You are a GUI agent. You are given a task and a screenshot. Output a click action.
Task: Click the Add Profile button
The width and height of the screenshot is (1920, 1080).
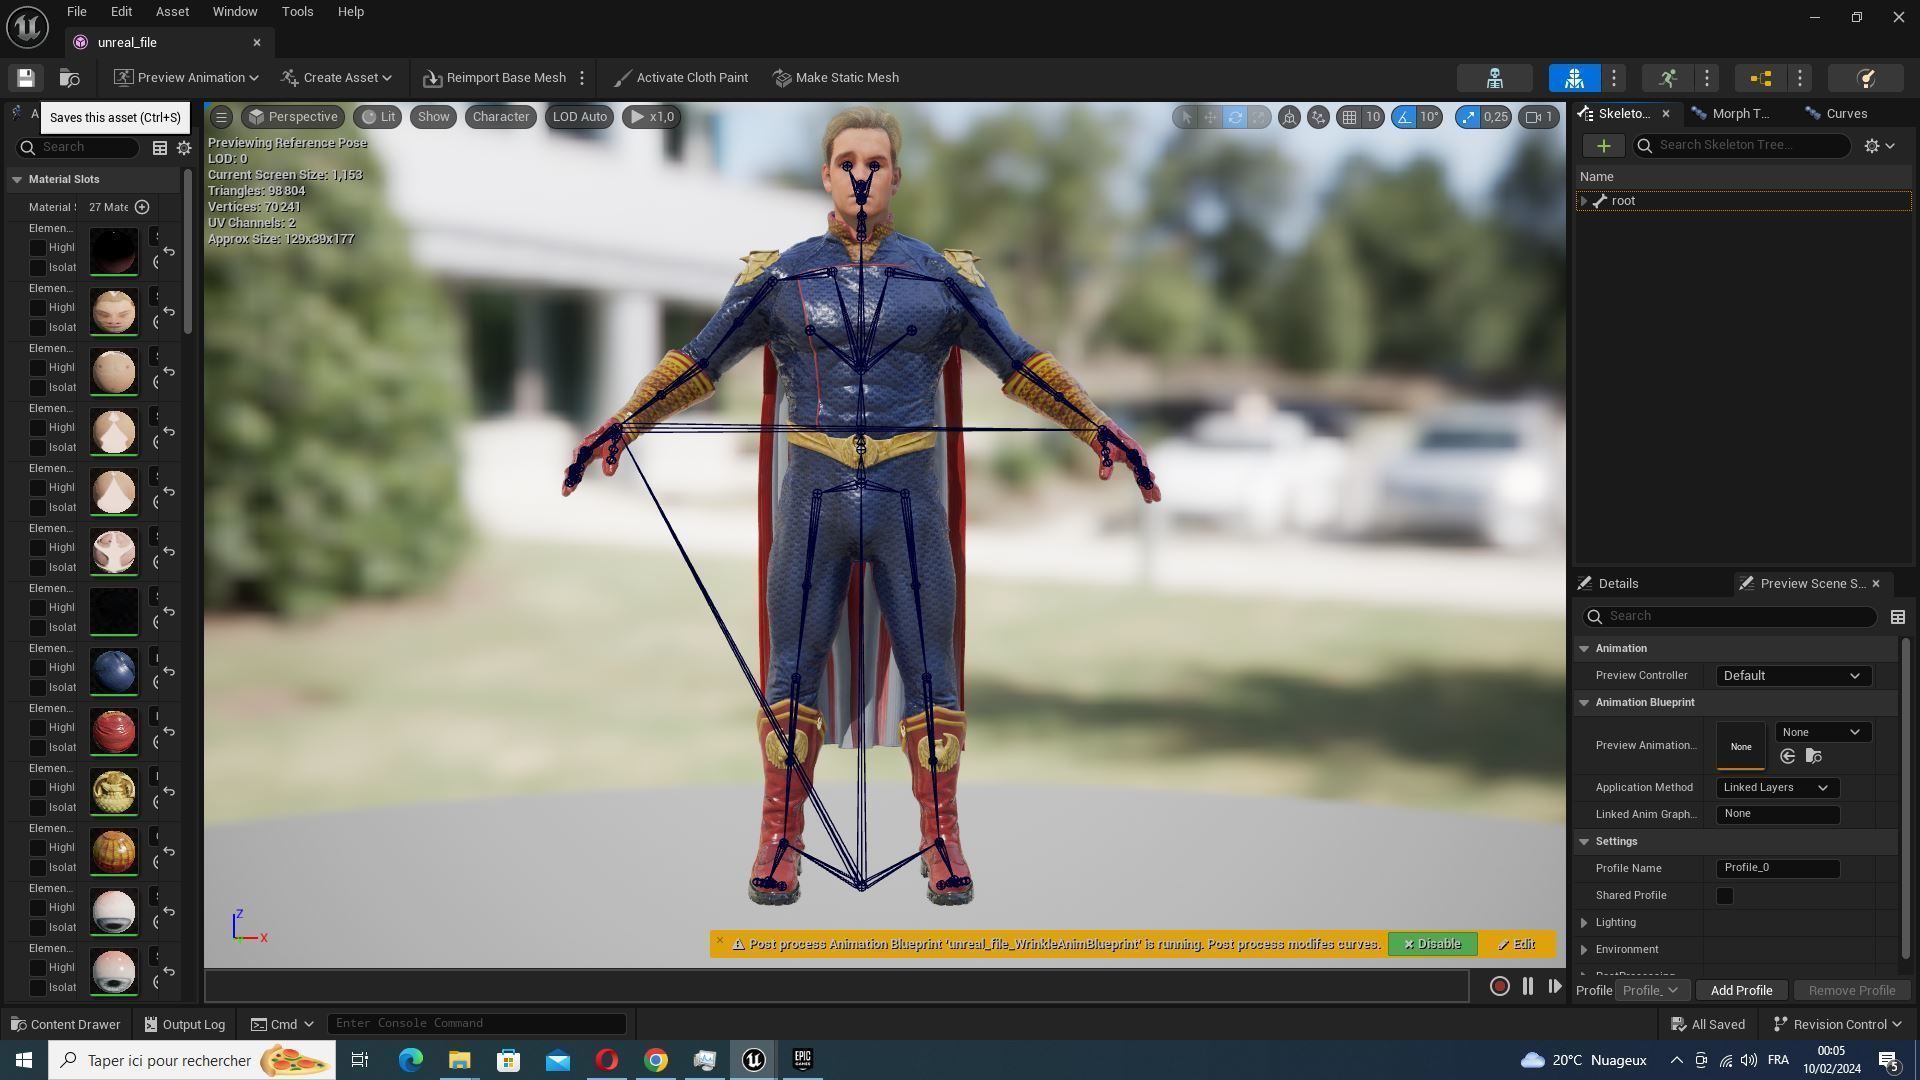coord(1741,991)
